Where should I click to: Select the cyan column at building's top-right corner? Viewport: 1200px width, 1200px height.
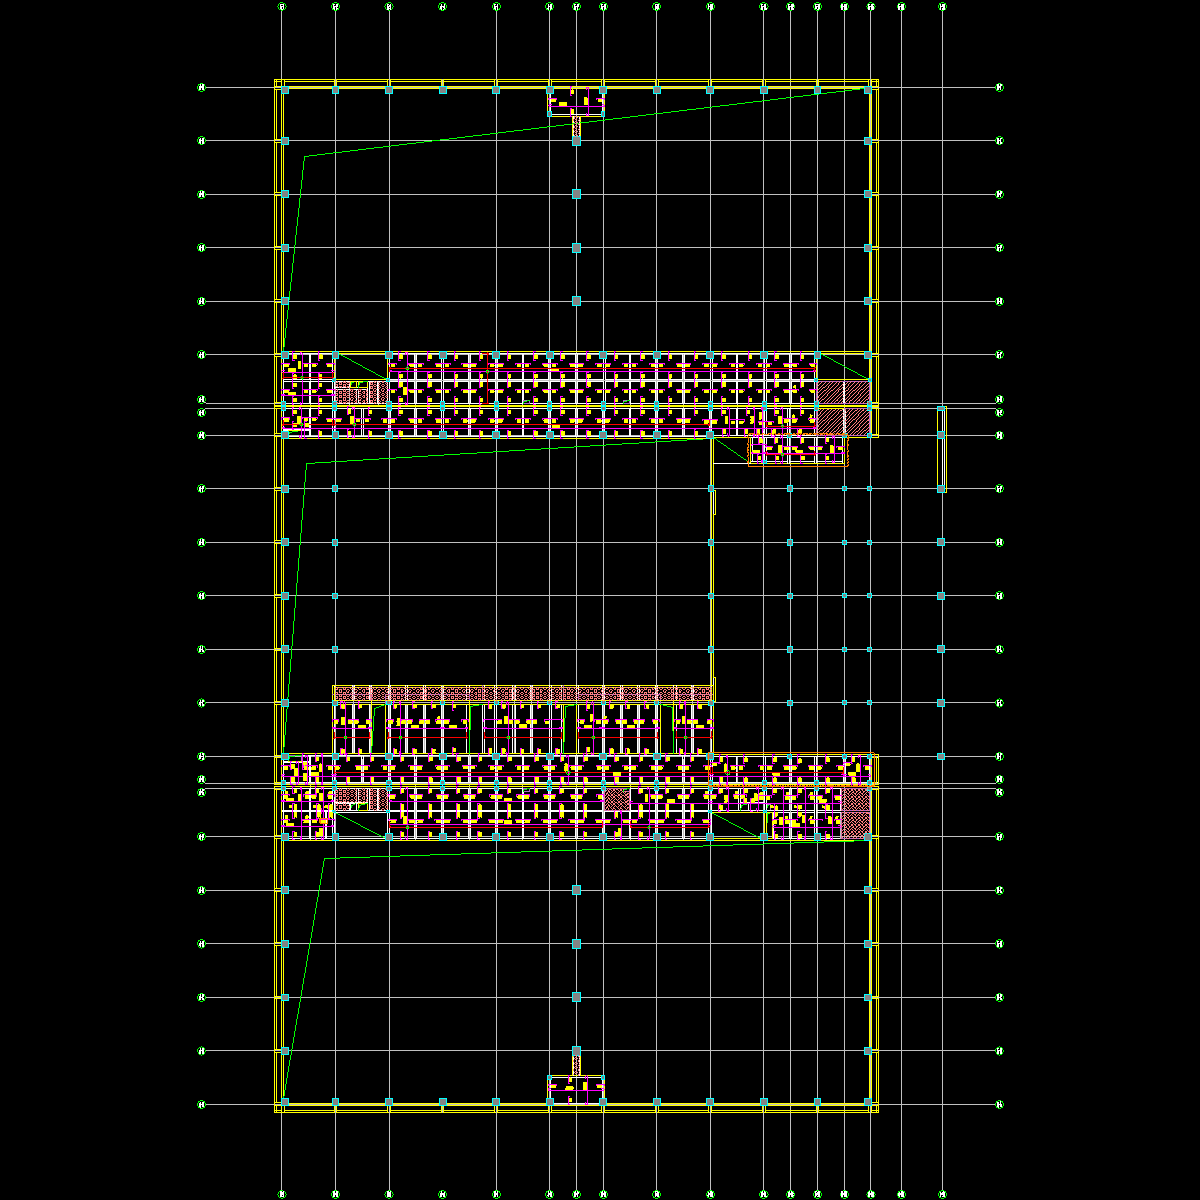tap(870, 90)
